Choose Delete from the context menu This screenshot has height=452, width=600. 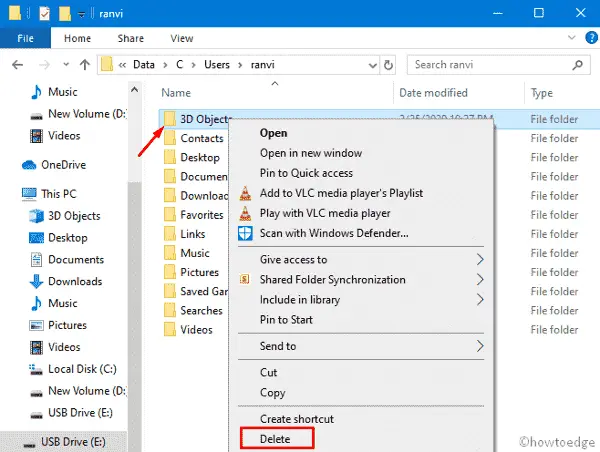click(275, 438)
